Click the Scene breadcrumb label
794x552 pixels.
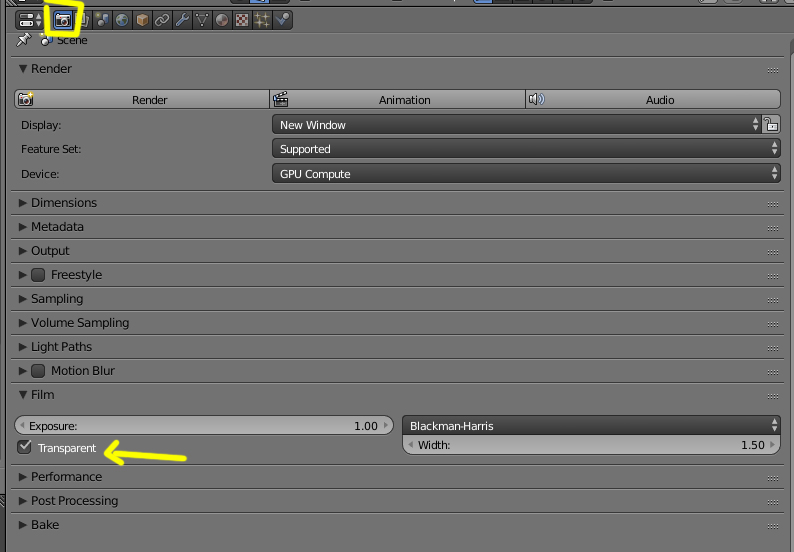pos(72,41)
